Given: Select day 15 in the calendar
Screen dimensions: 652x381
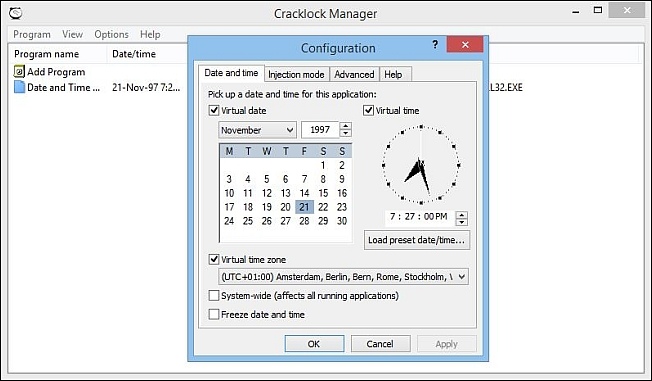Looking at the screenshot, I should tap(323, 193).
